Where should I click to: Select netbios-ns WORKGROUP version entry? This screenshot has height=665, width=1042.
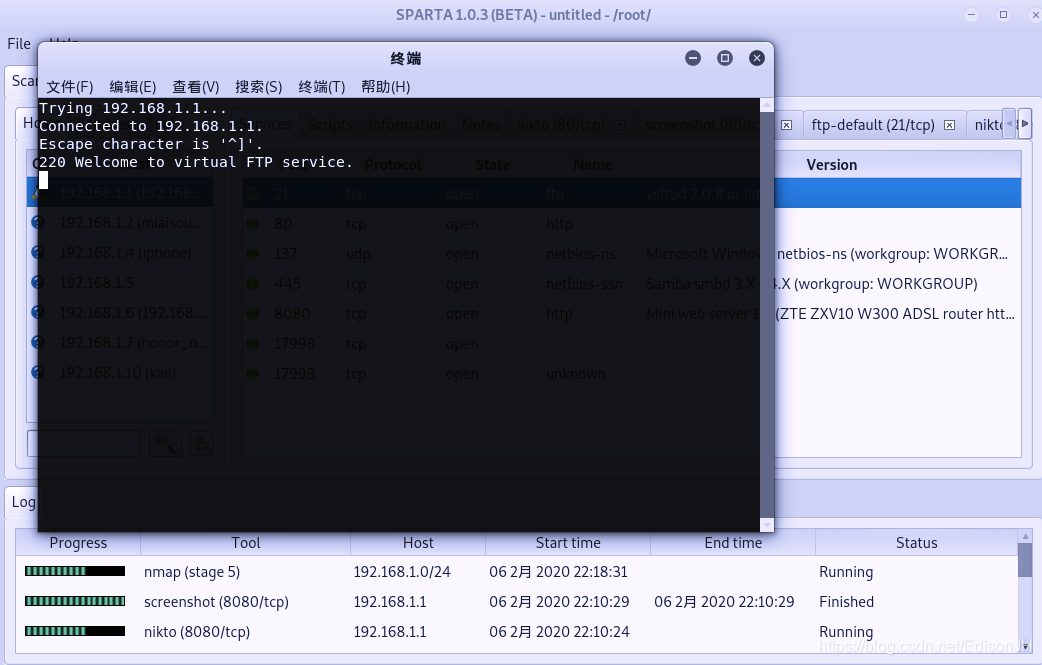(892, 254)
